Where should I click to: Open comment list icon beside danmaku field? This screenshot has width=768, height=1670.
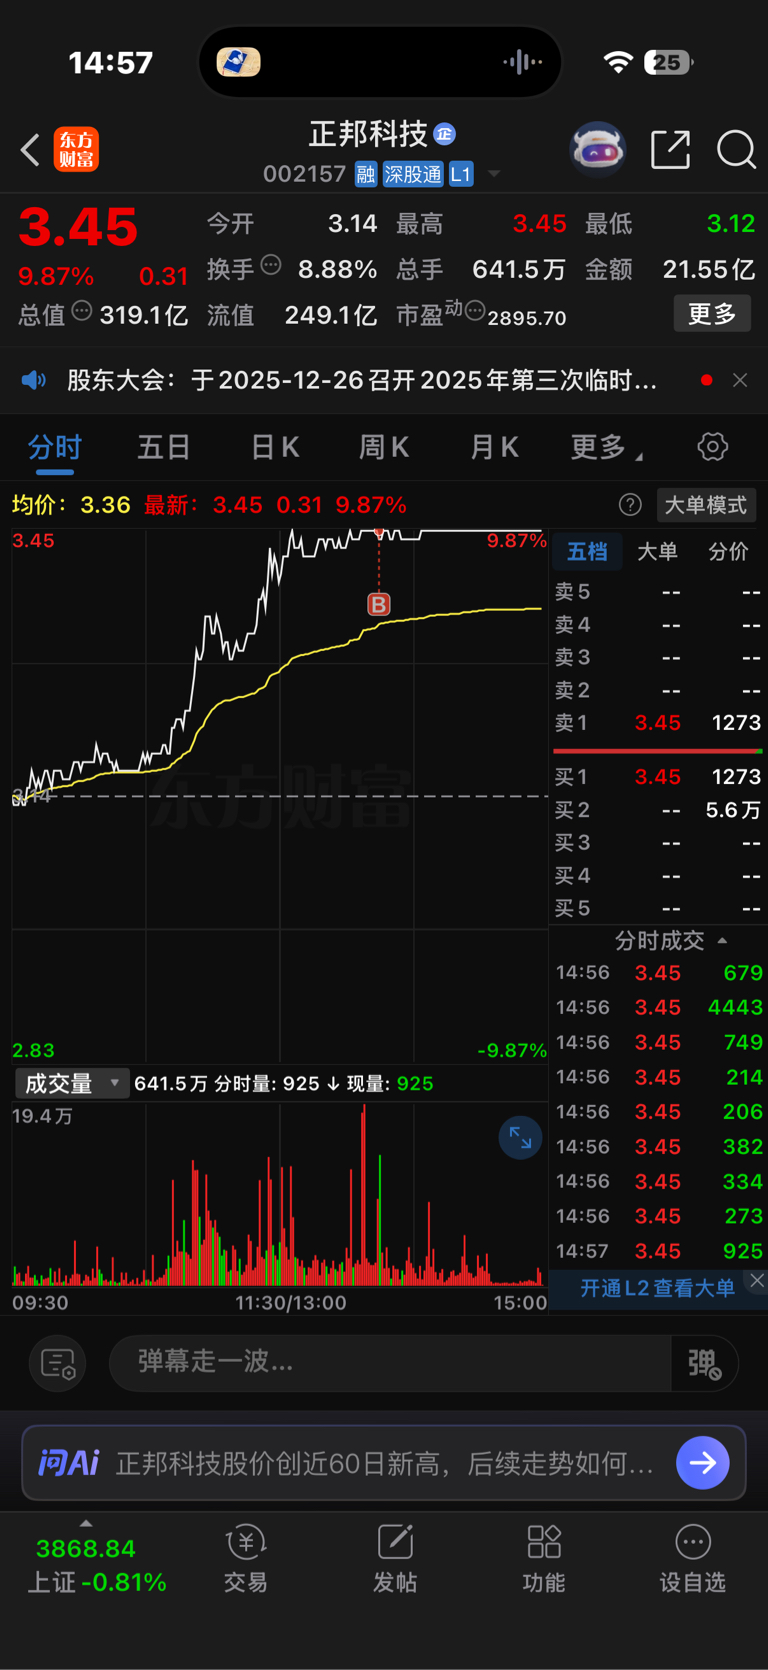[57, 1363]
